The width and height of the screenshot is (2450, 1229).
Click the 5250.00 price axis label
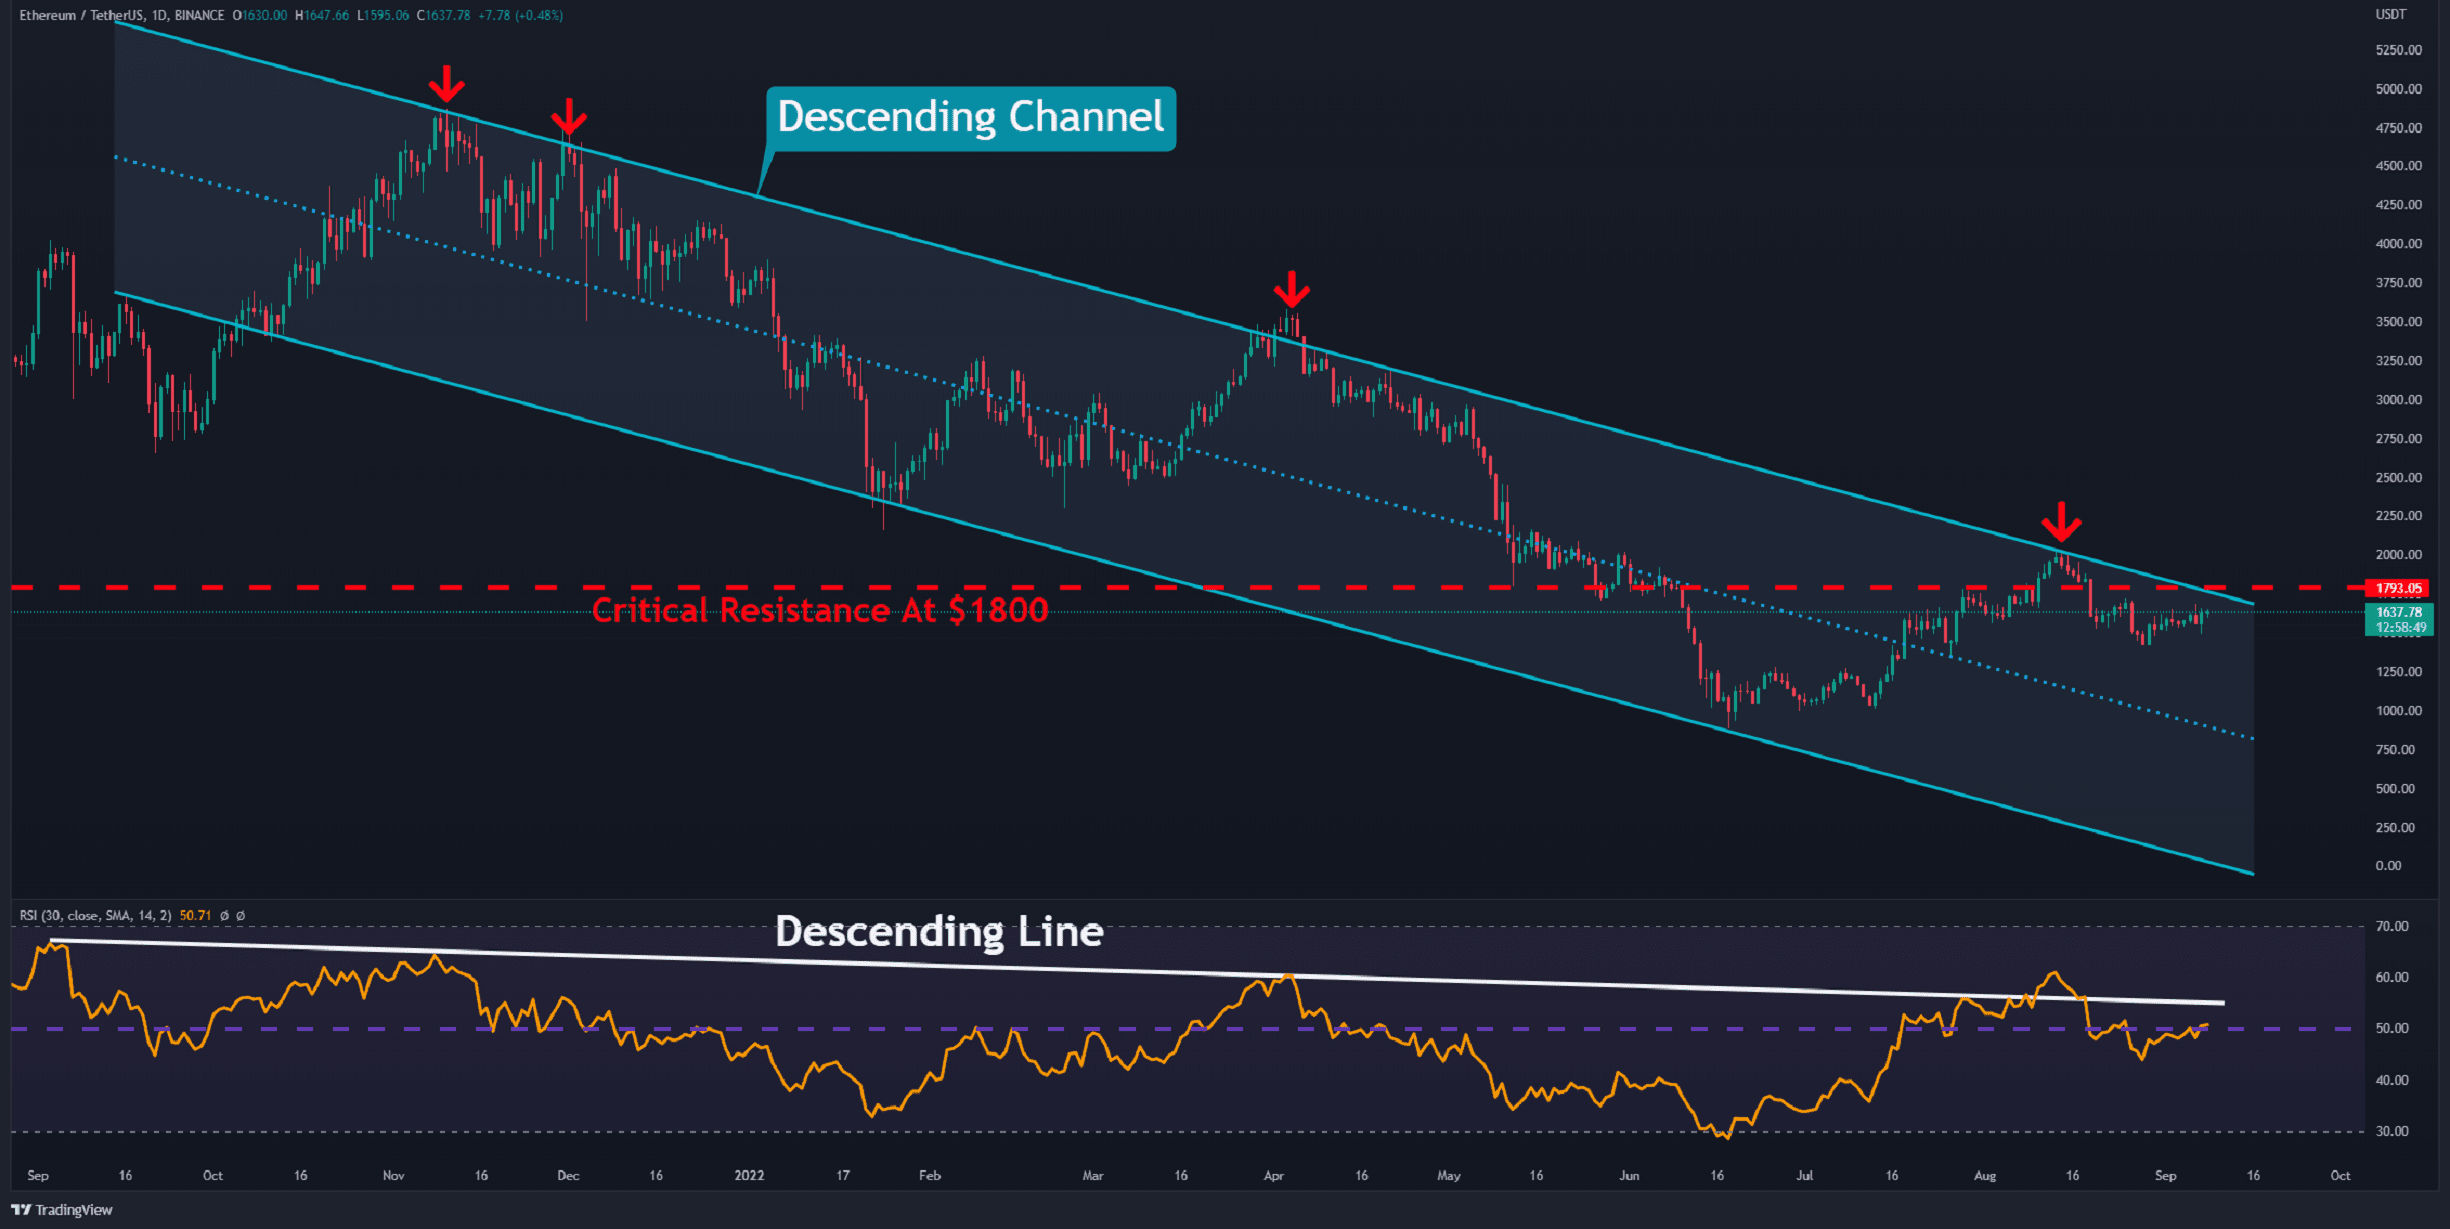pyautogui.click(x=2399, y=50)
